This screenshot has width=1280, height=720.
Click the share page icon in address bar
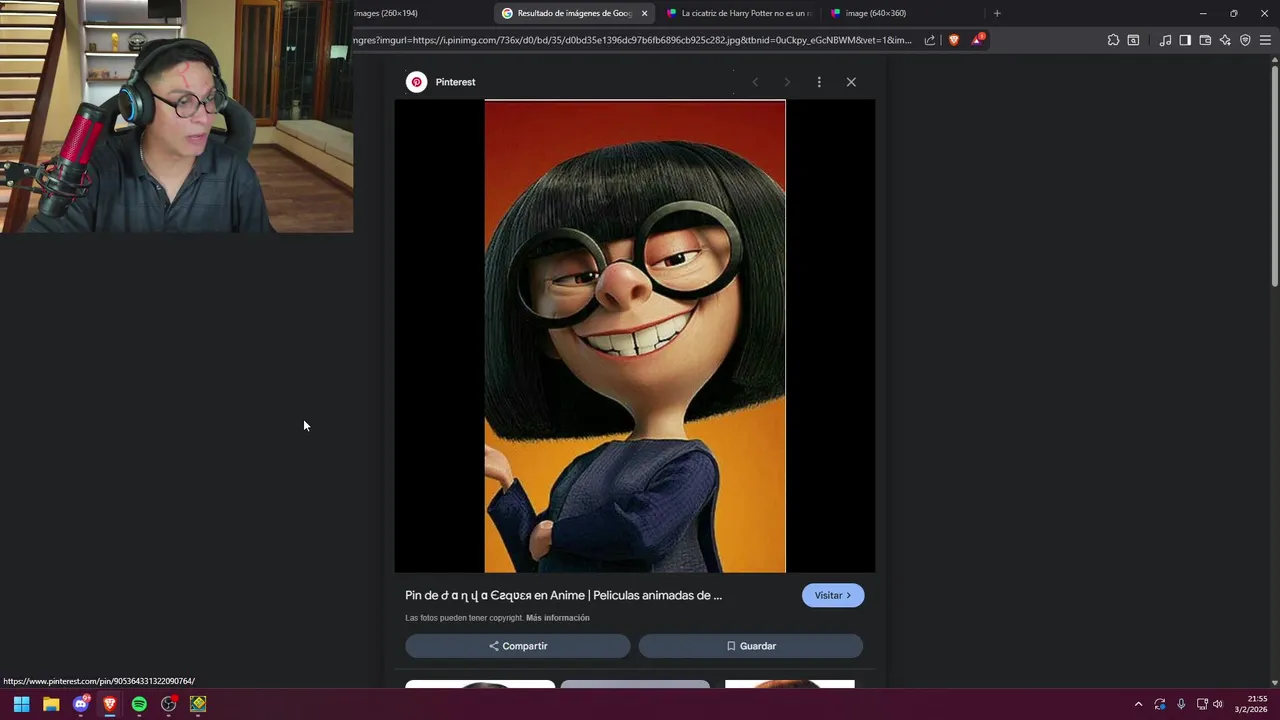(930, 40)
